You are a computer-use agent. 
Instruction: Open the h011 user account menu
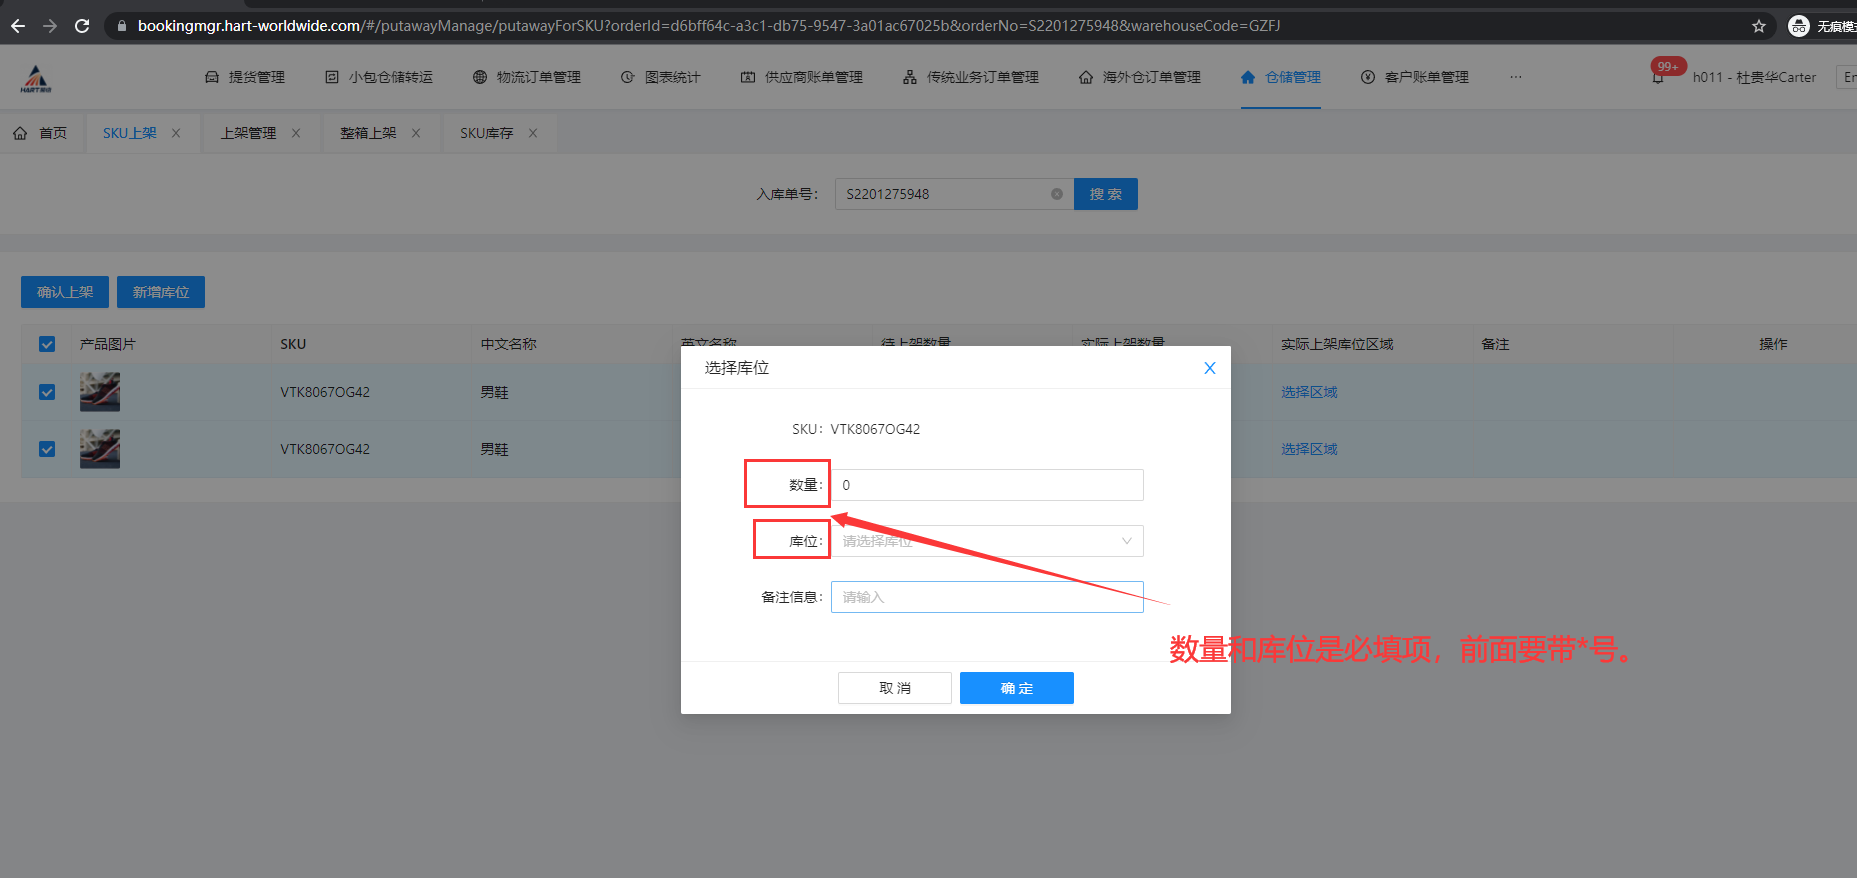1754,77
